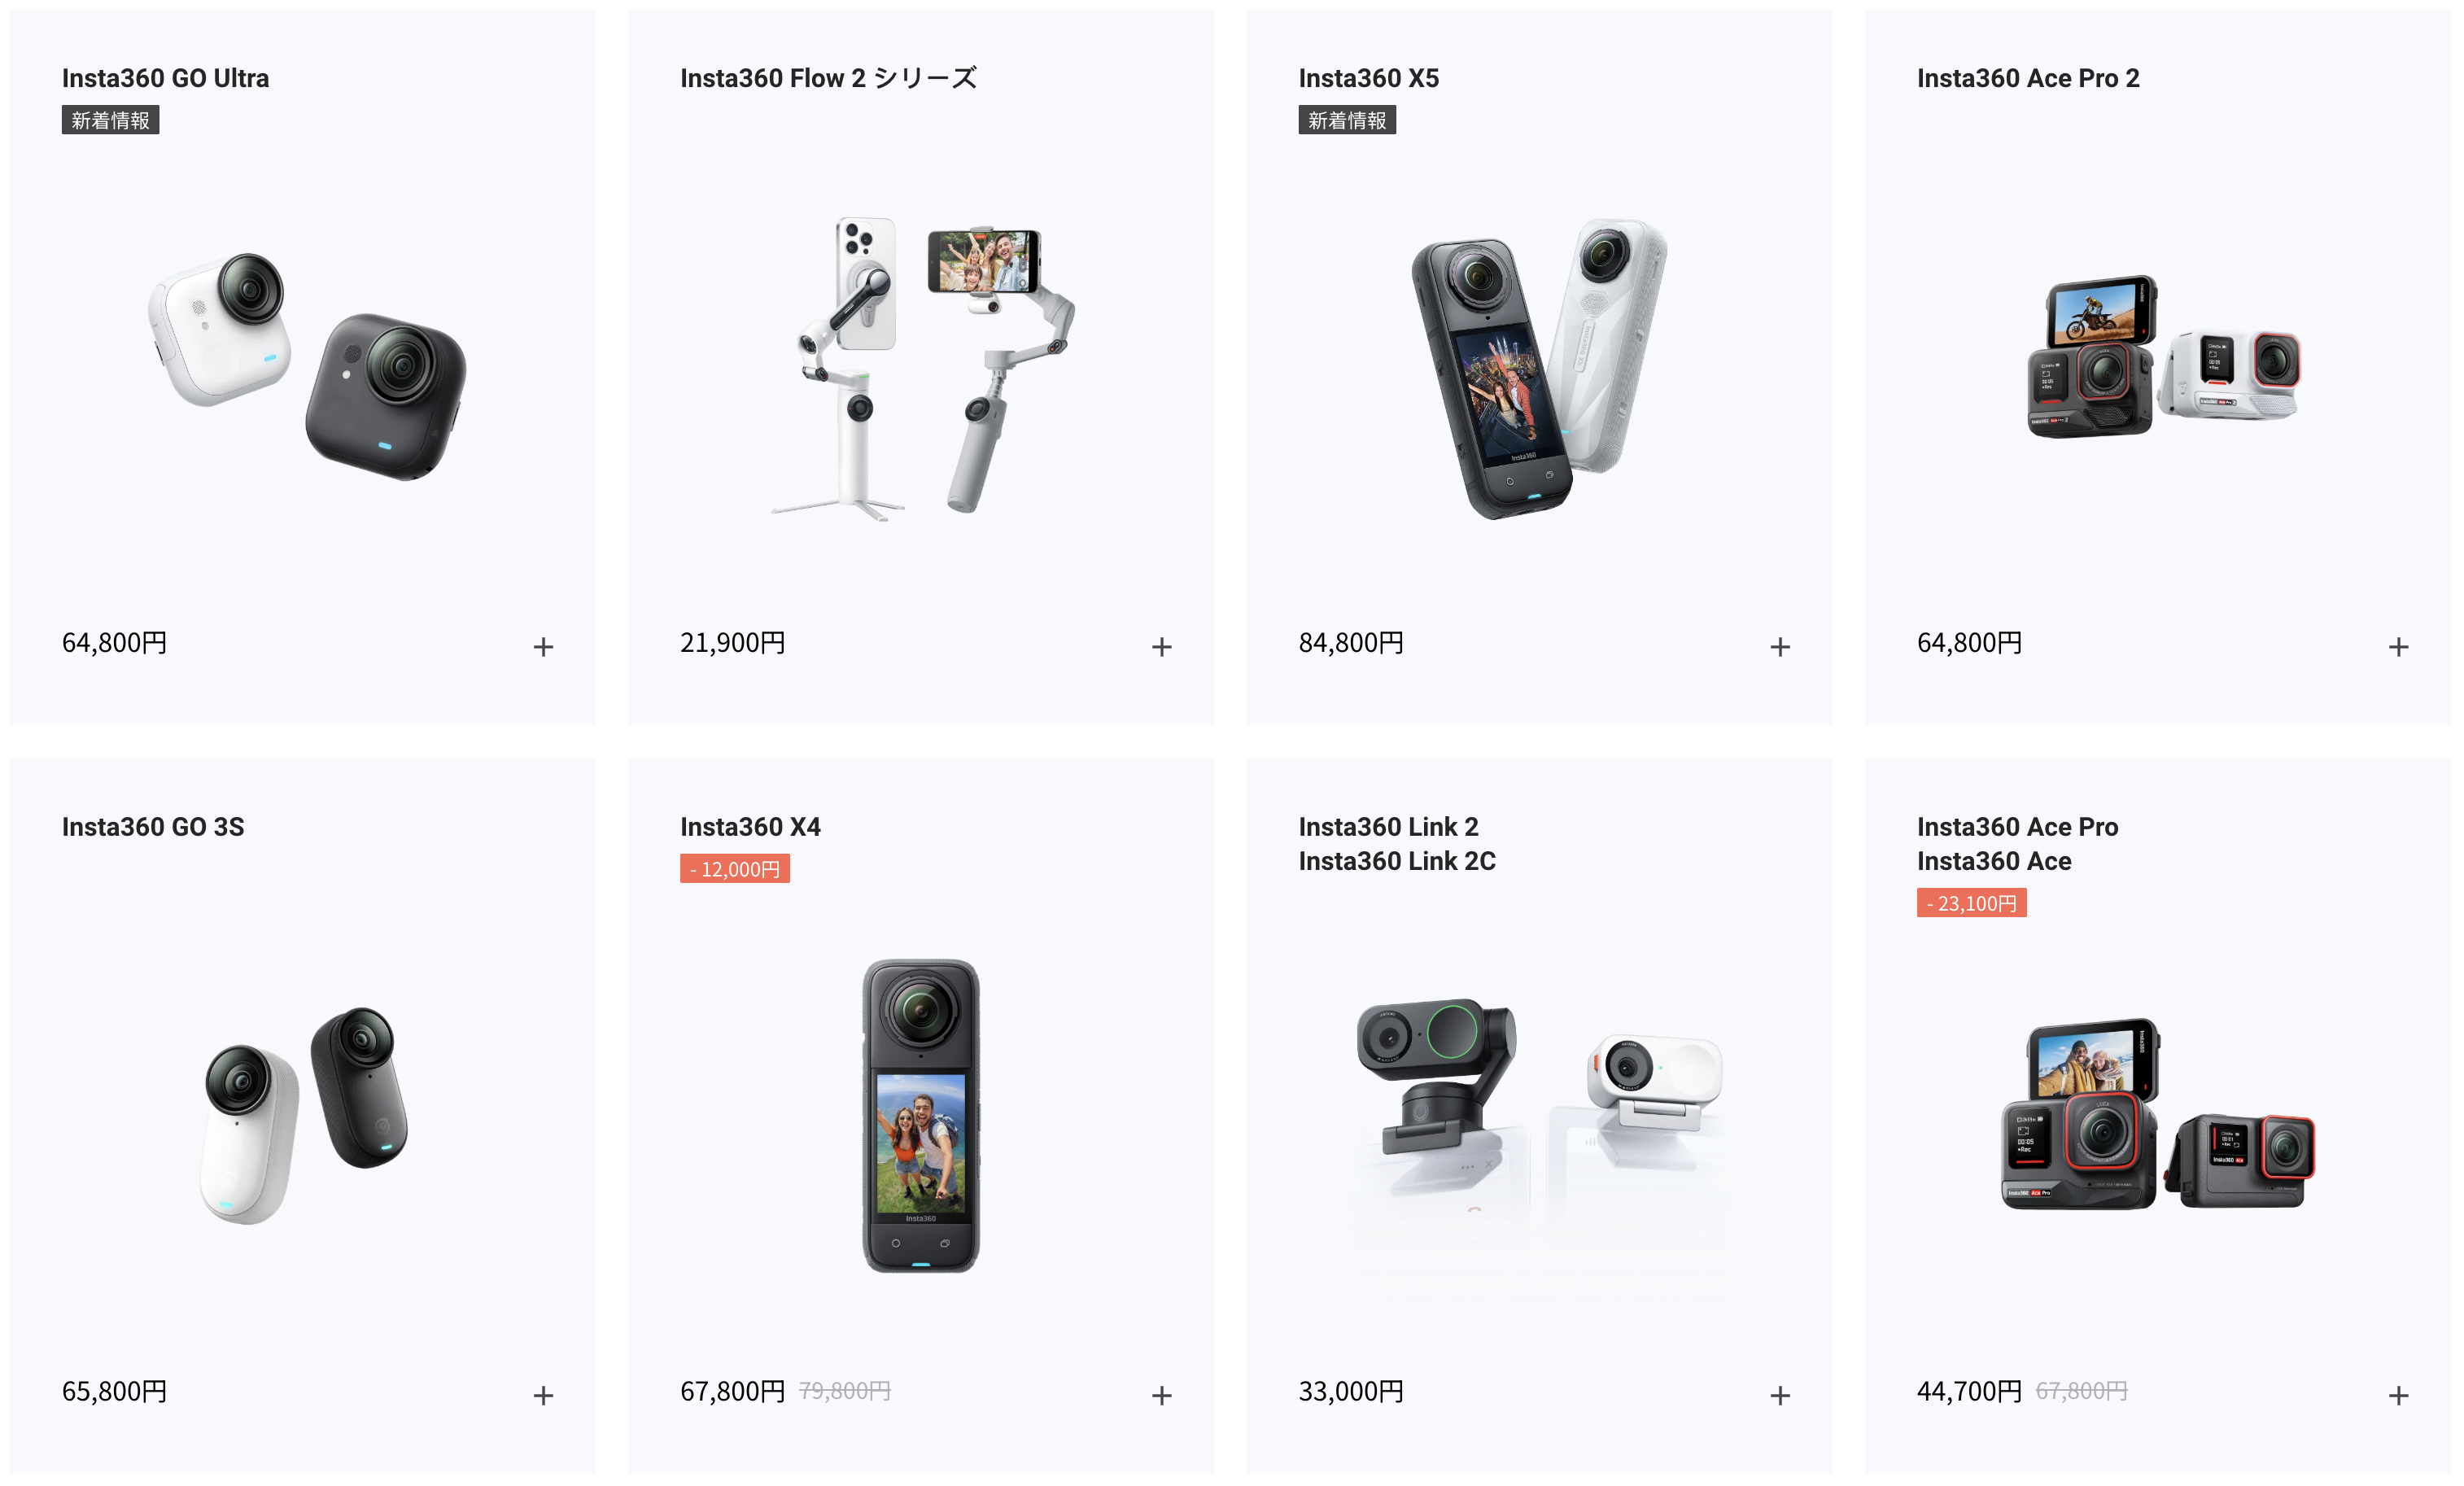The height and width of the screenshot is (1486, 2464).
Task: Click plus icon on Insta360 X4 card
Action: point(1161,1395)
